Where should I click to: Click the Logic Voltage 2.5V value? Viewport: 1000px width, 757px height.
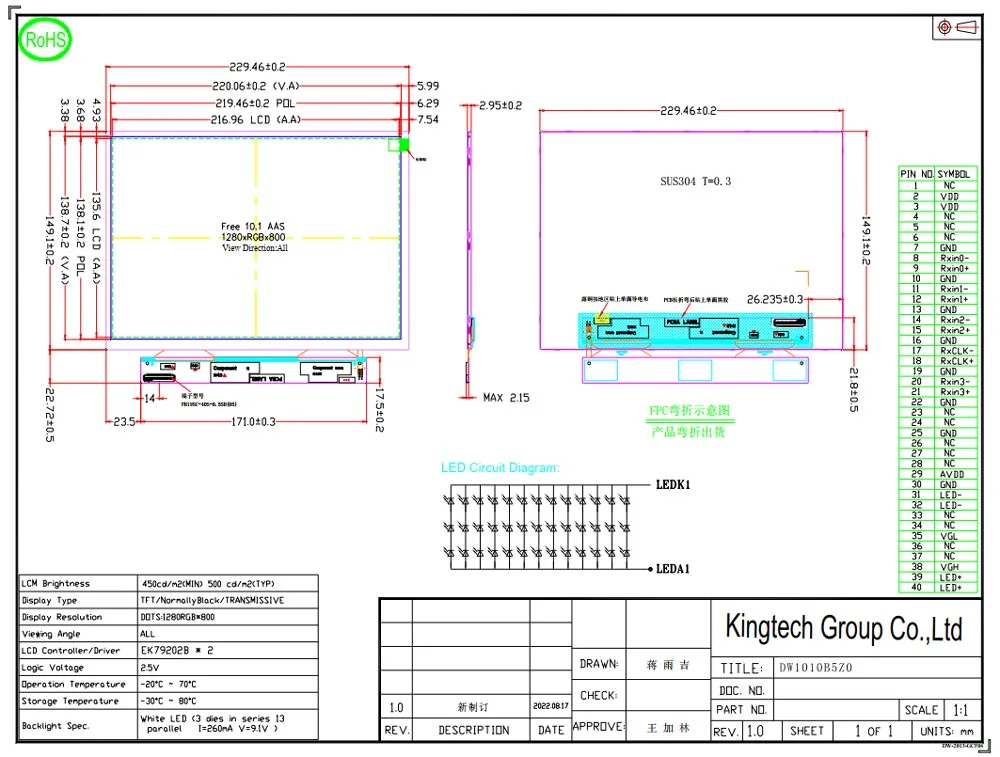(x=150, y=668)
